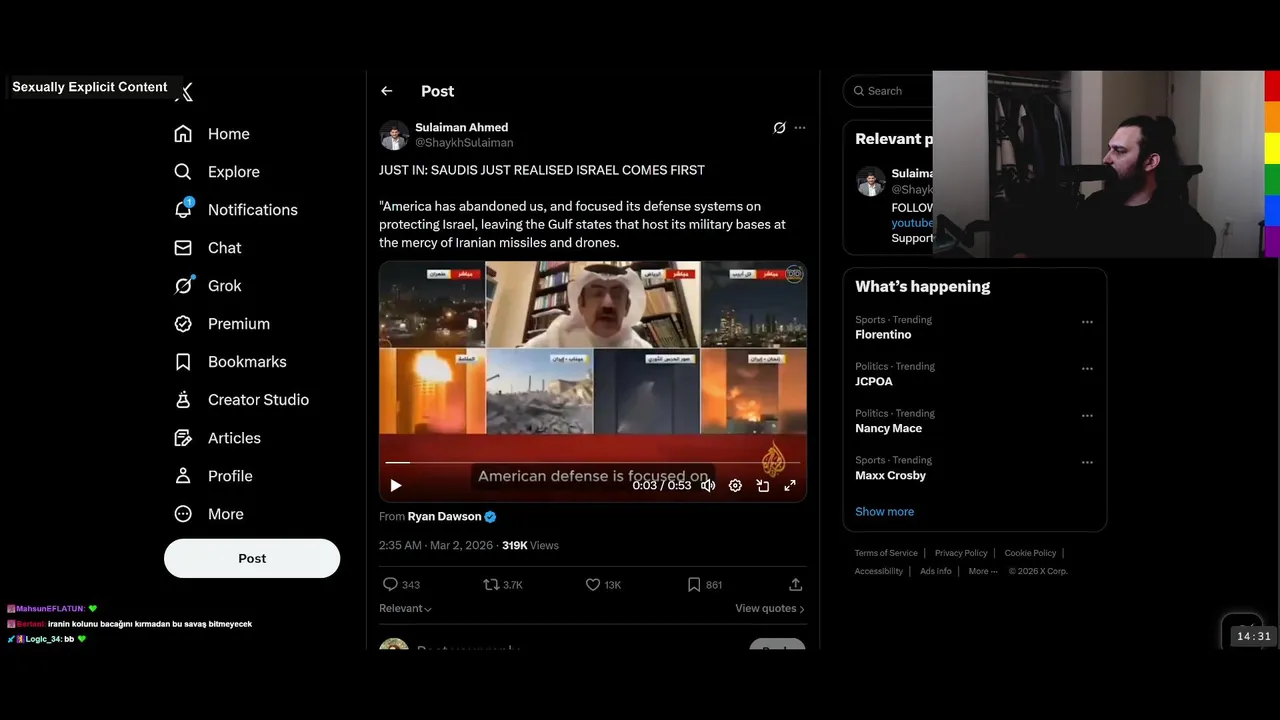Open video settings gear

point(735,485)
